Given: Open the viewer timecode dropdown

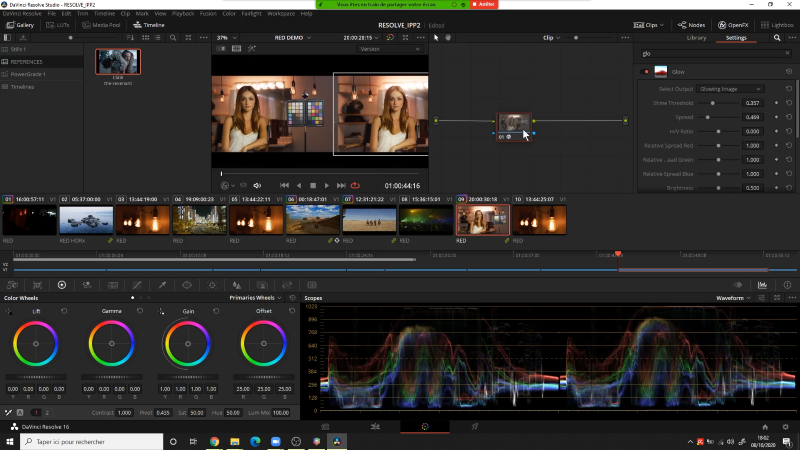Looking at the screenshot, I should [x=361, y=38].
